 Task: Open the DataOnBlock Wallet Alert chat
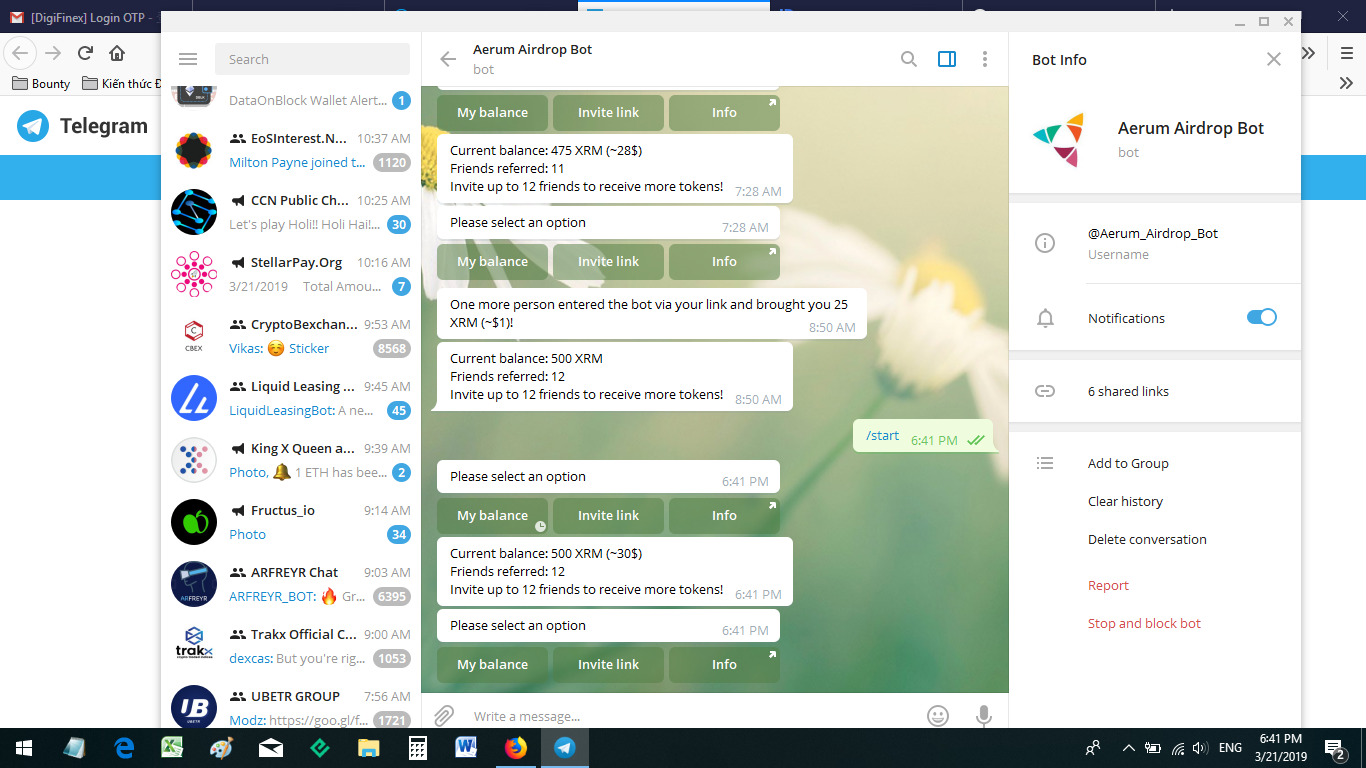289,102
